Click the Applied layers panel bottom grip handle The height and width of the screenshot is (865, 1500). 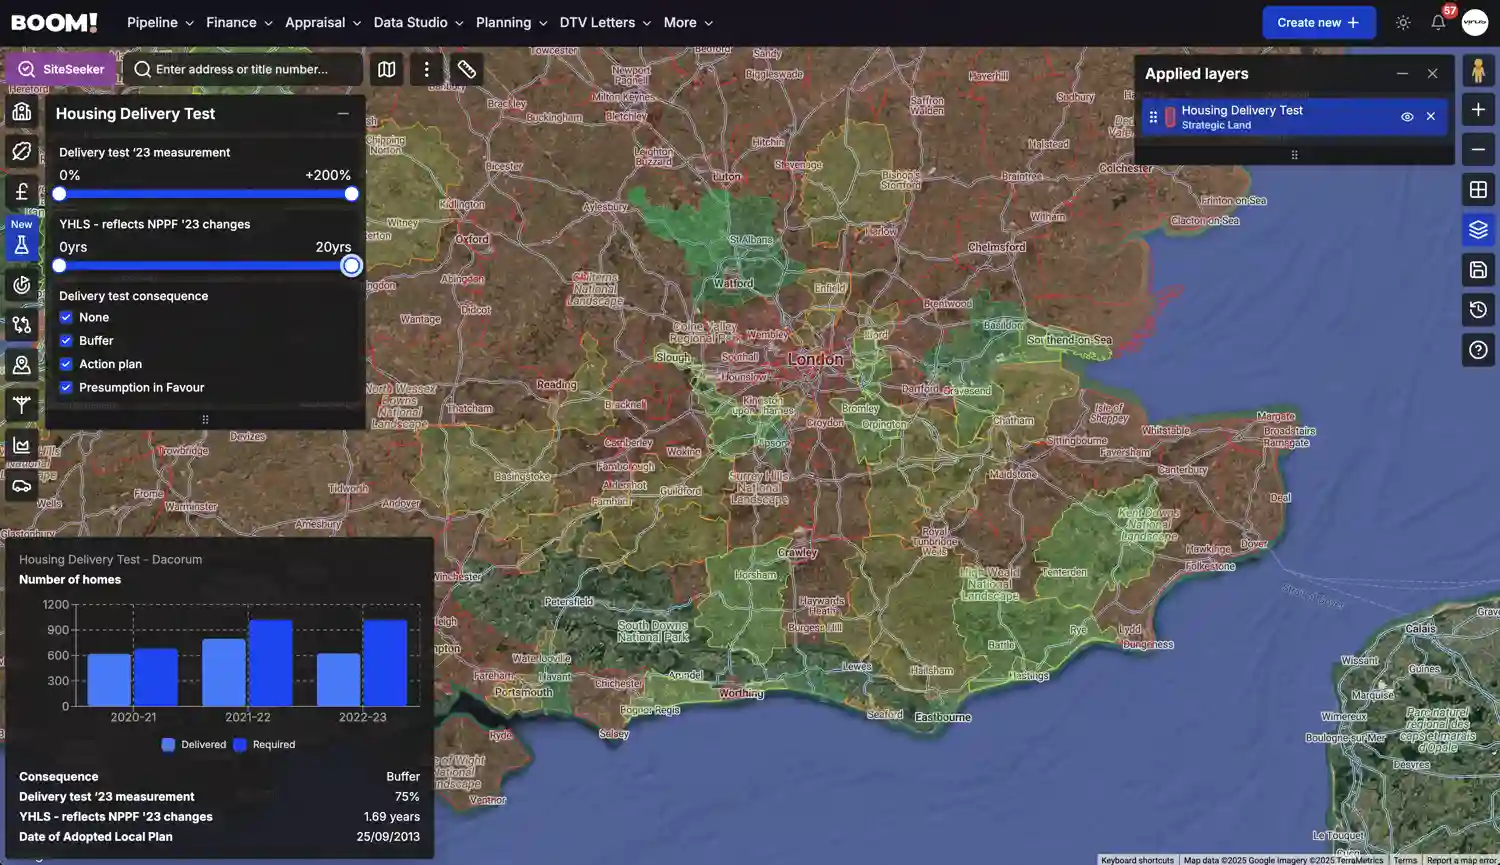(x=1294, y=155)
